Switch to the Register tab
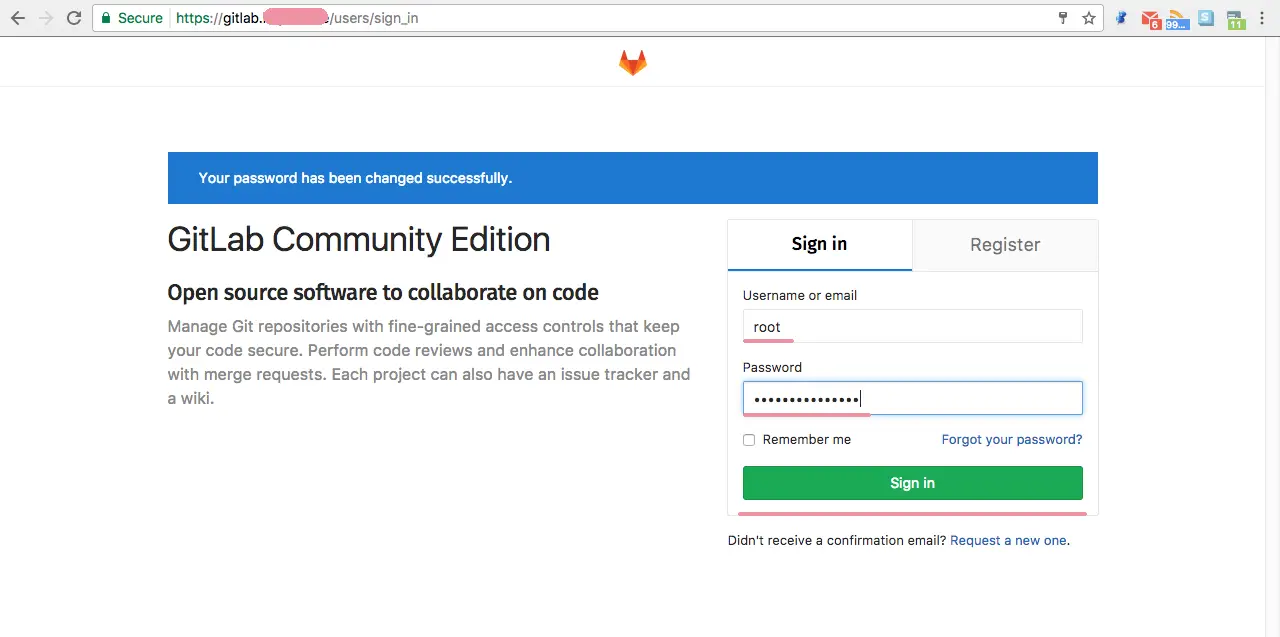Image resolution: width=1280 pixels, height=637 pixels. point(1005,245)
